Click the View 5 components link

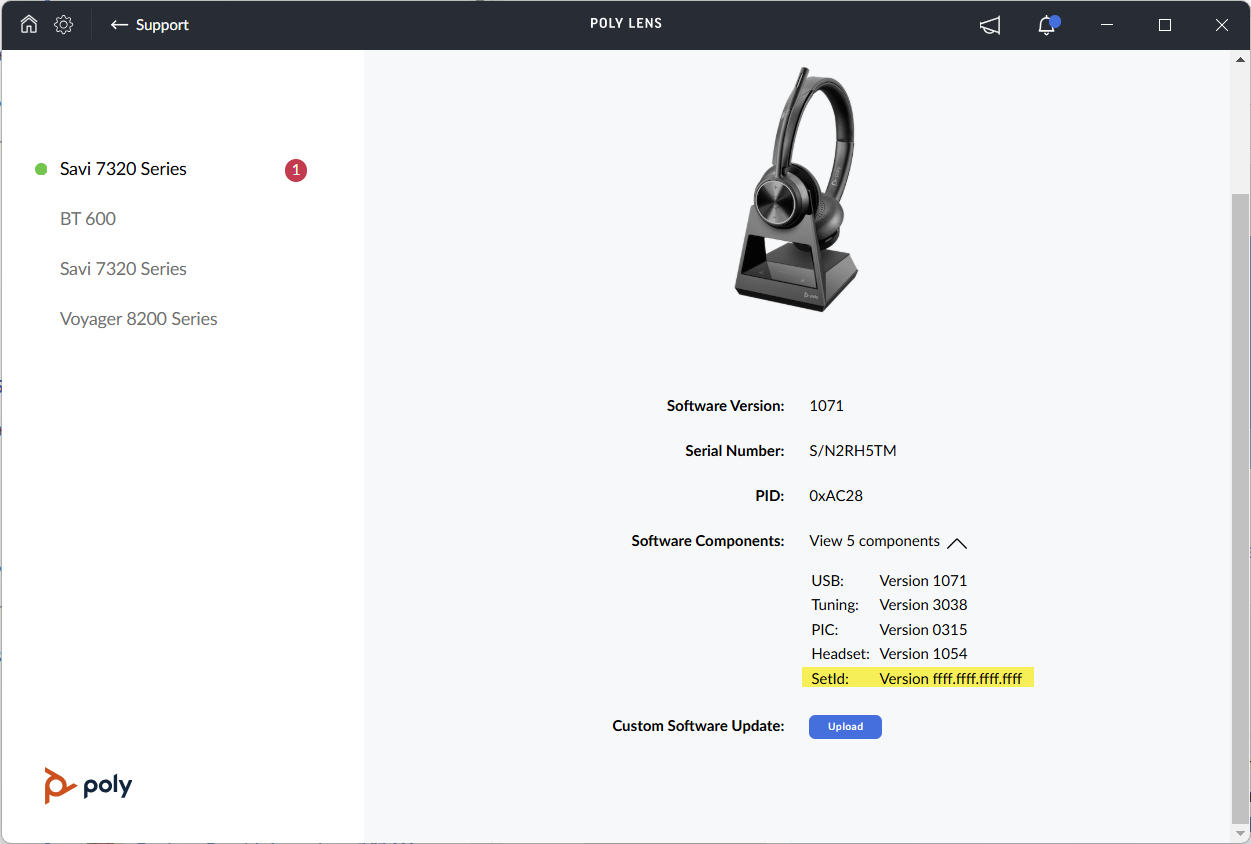pos(874,541)
